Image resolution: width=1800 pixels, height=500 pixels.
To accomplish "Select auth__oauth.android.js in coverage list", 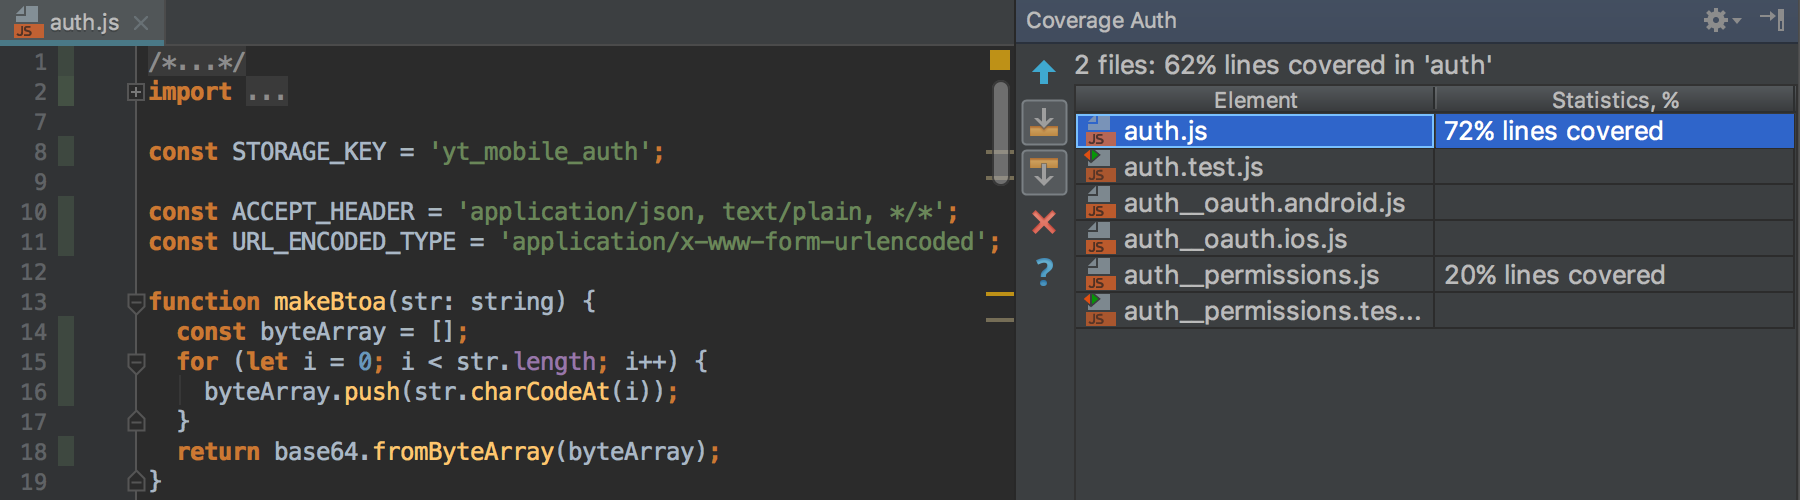I will (1435, 203).
